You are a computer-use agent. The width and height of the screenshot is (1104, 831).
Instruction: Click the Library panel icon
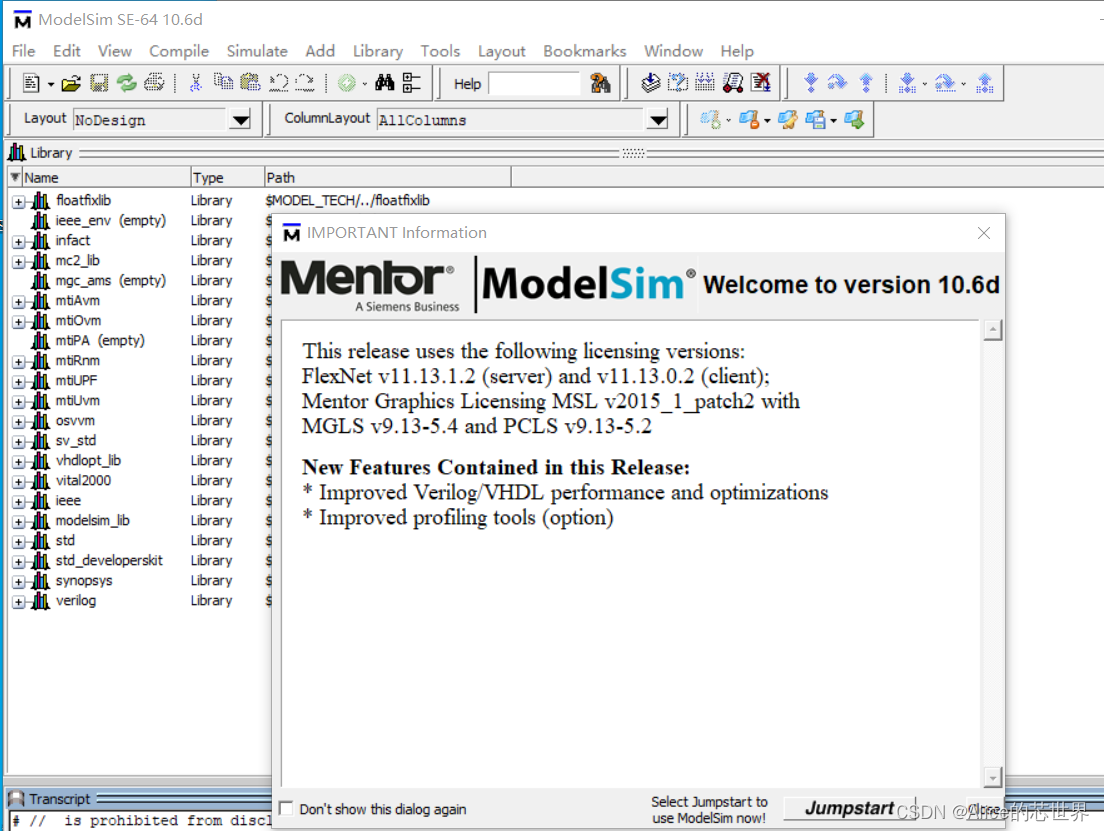coord(16,152)
